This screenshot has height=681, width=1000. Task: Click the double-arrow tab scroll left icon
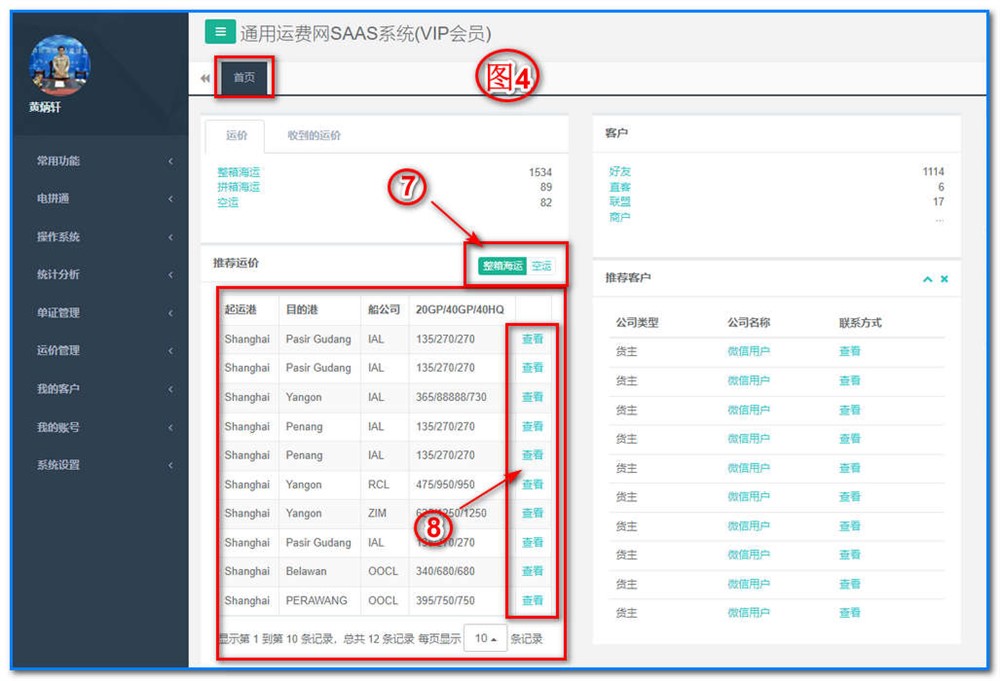pyautogui.click(x=205, y=78)
